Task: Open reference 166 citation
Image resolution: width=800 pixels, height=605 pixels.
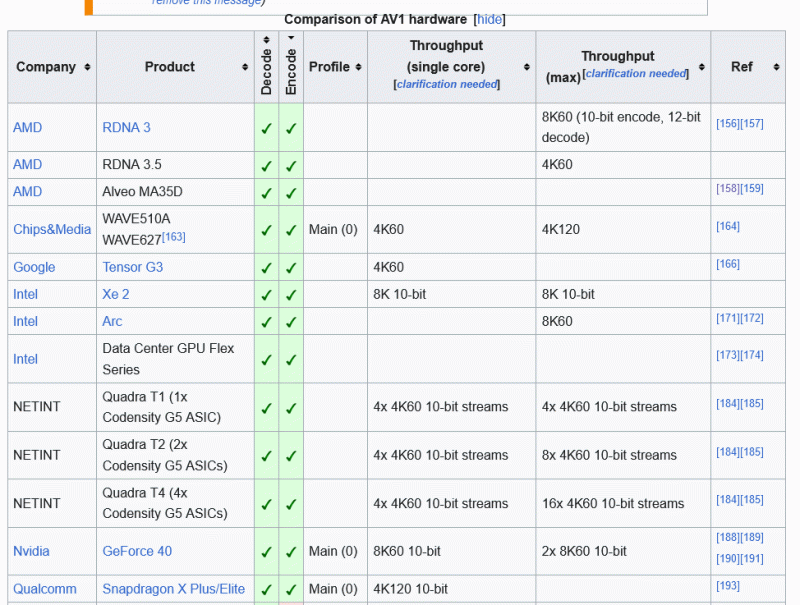Action: pyautogui.click(x=728, y=264)
